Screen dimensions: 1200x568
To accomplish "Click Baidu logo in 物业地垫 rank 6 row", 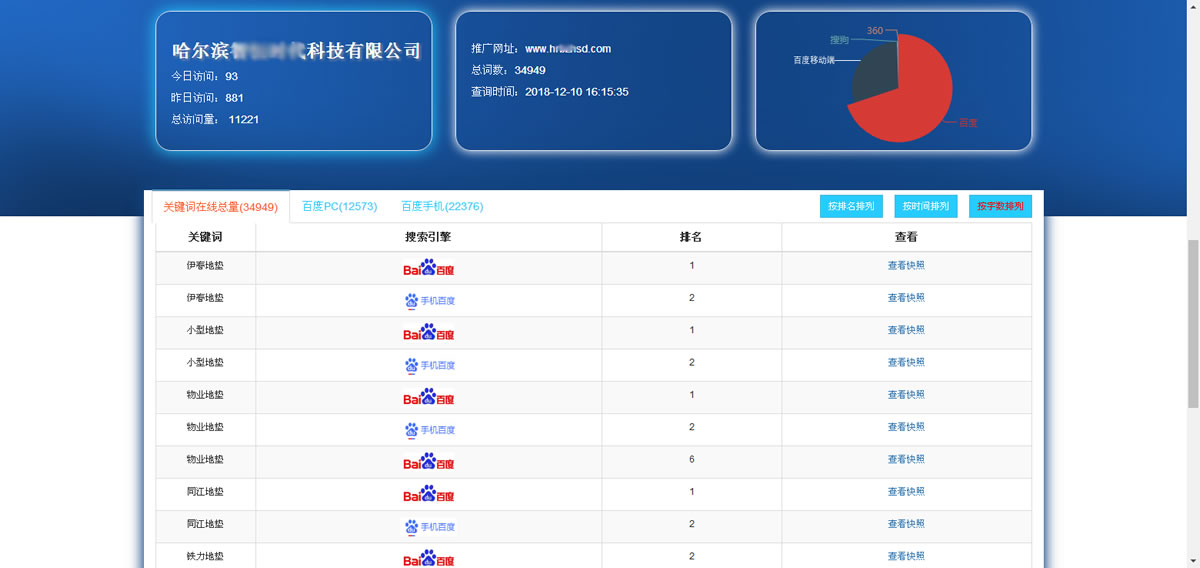I will click(428, 462).
